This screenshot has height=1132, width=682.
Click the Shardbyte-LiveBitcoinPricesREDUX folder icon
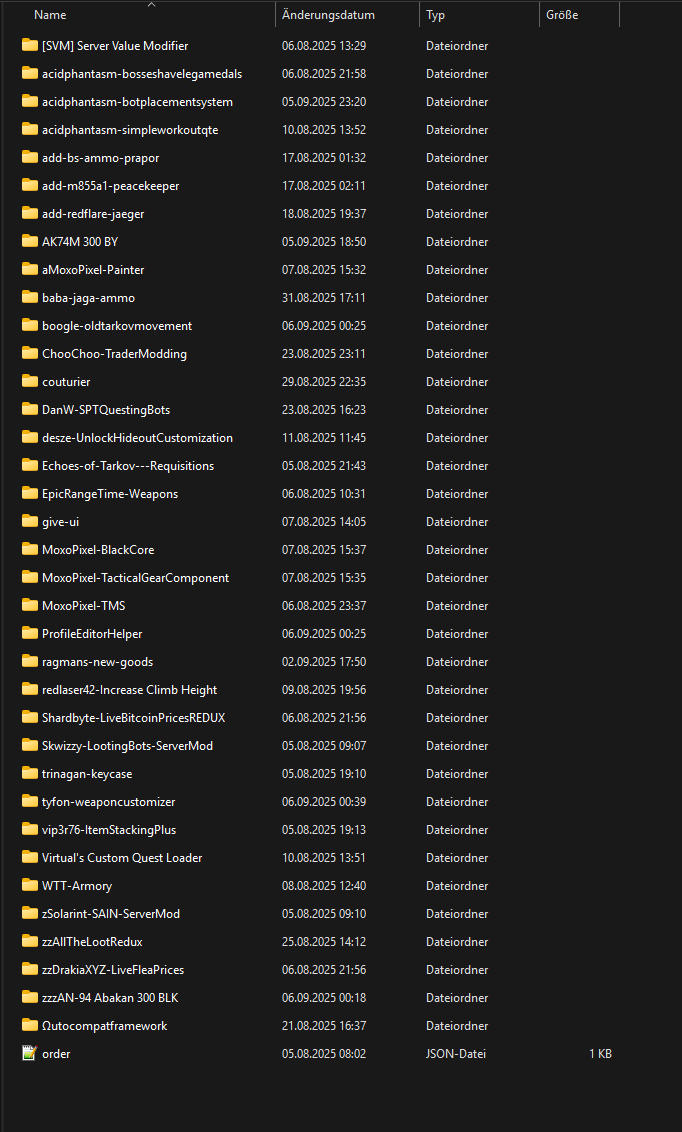coord(30,718)
